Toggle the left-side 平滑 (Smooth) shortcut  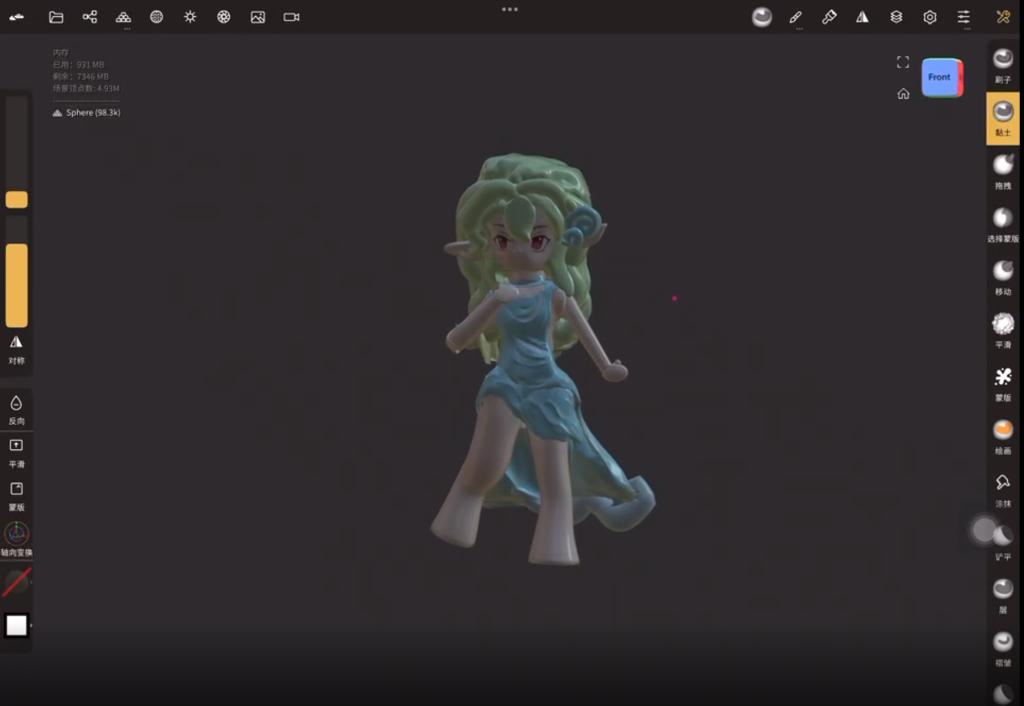click(16, 451)
